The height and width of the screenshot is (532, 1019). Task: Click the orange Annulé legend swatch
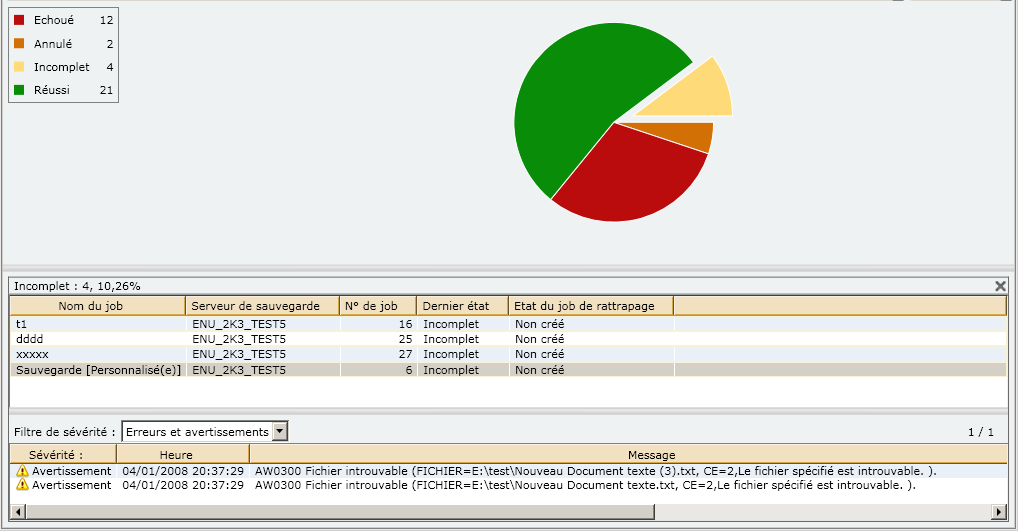tap(19, 44)
